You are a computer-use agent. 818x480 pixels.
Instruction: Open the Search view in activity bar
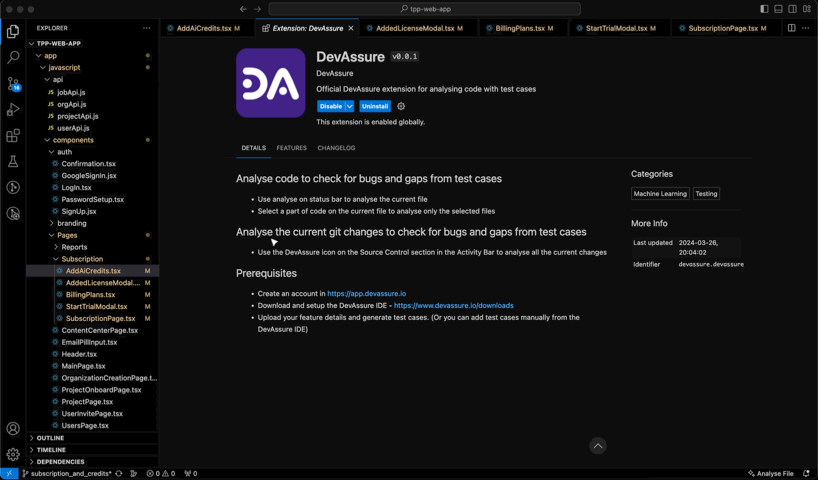tap(13, 58)
